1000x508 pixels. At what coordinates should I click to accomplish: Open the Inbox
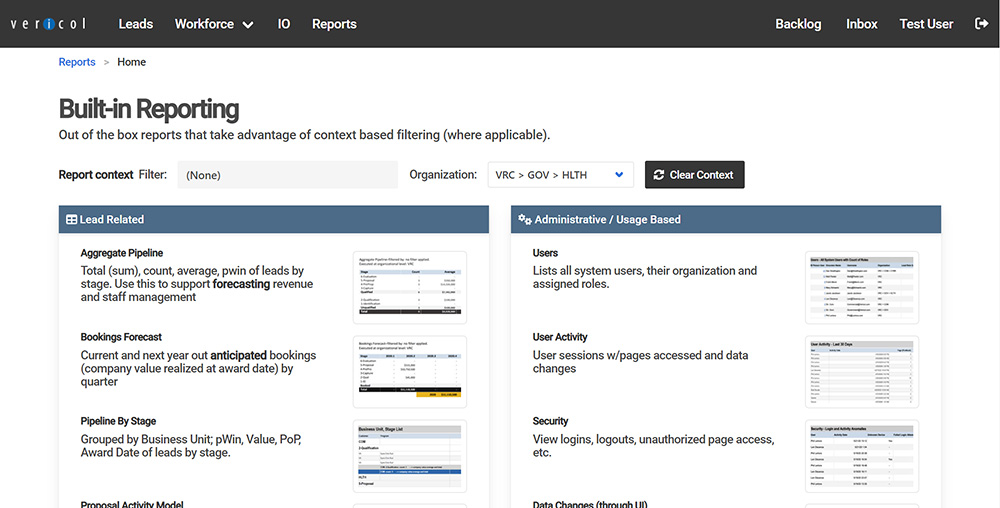tap(861, 24)
